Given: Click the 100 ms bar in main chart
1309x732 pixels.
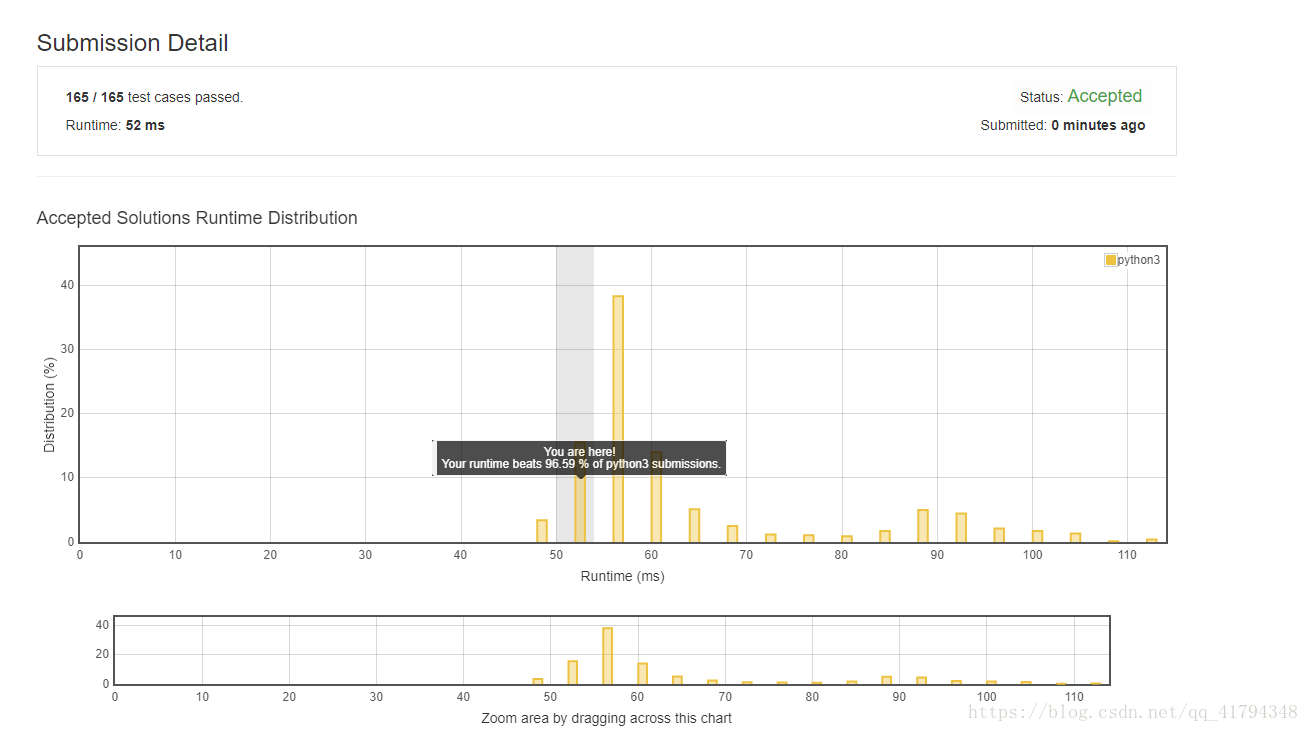Looking at the screenshot, I should (1037, 536).
